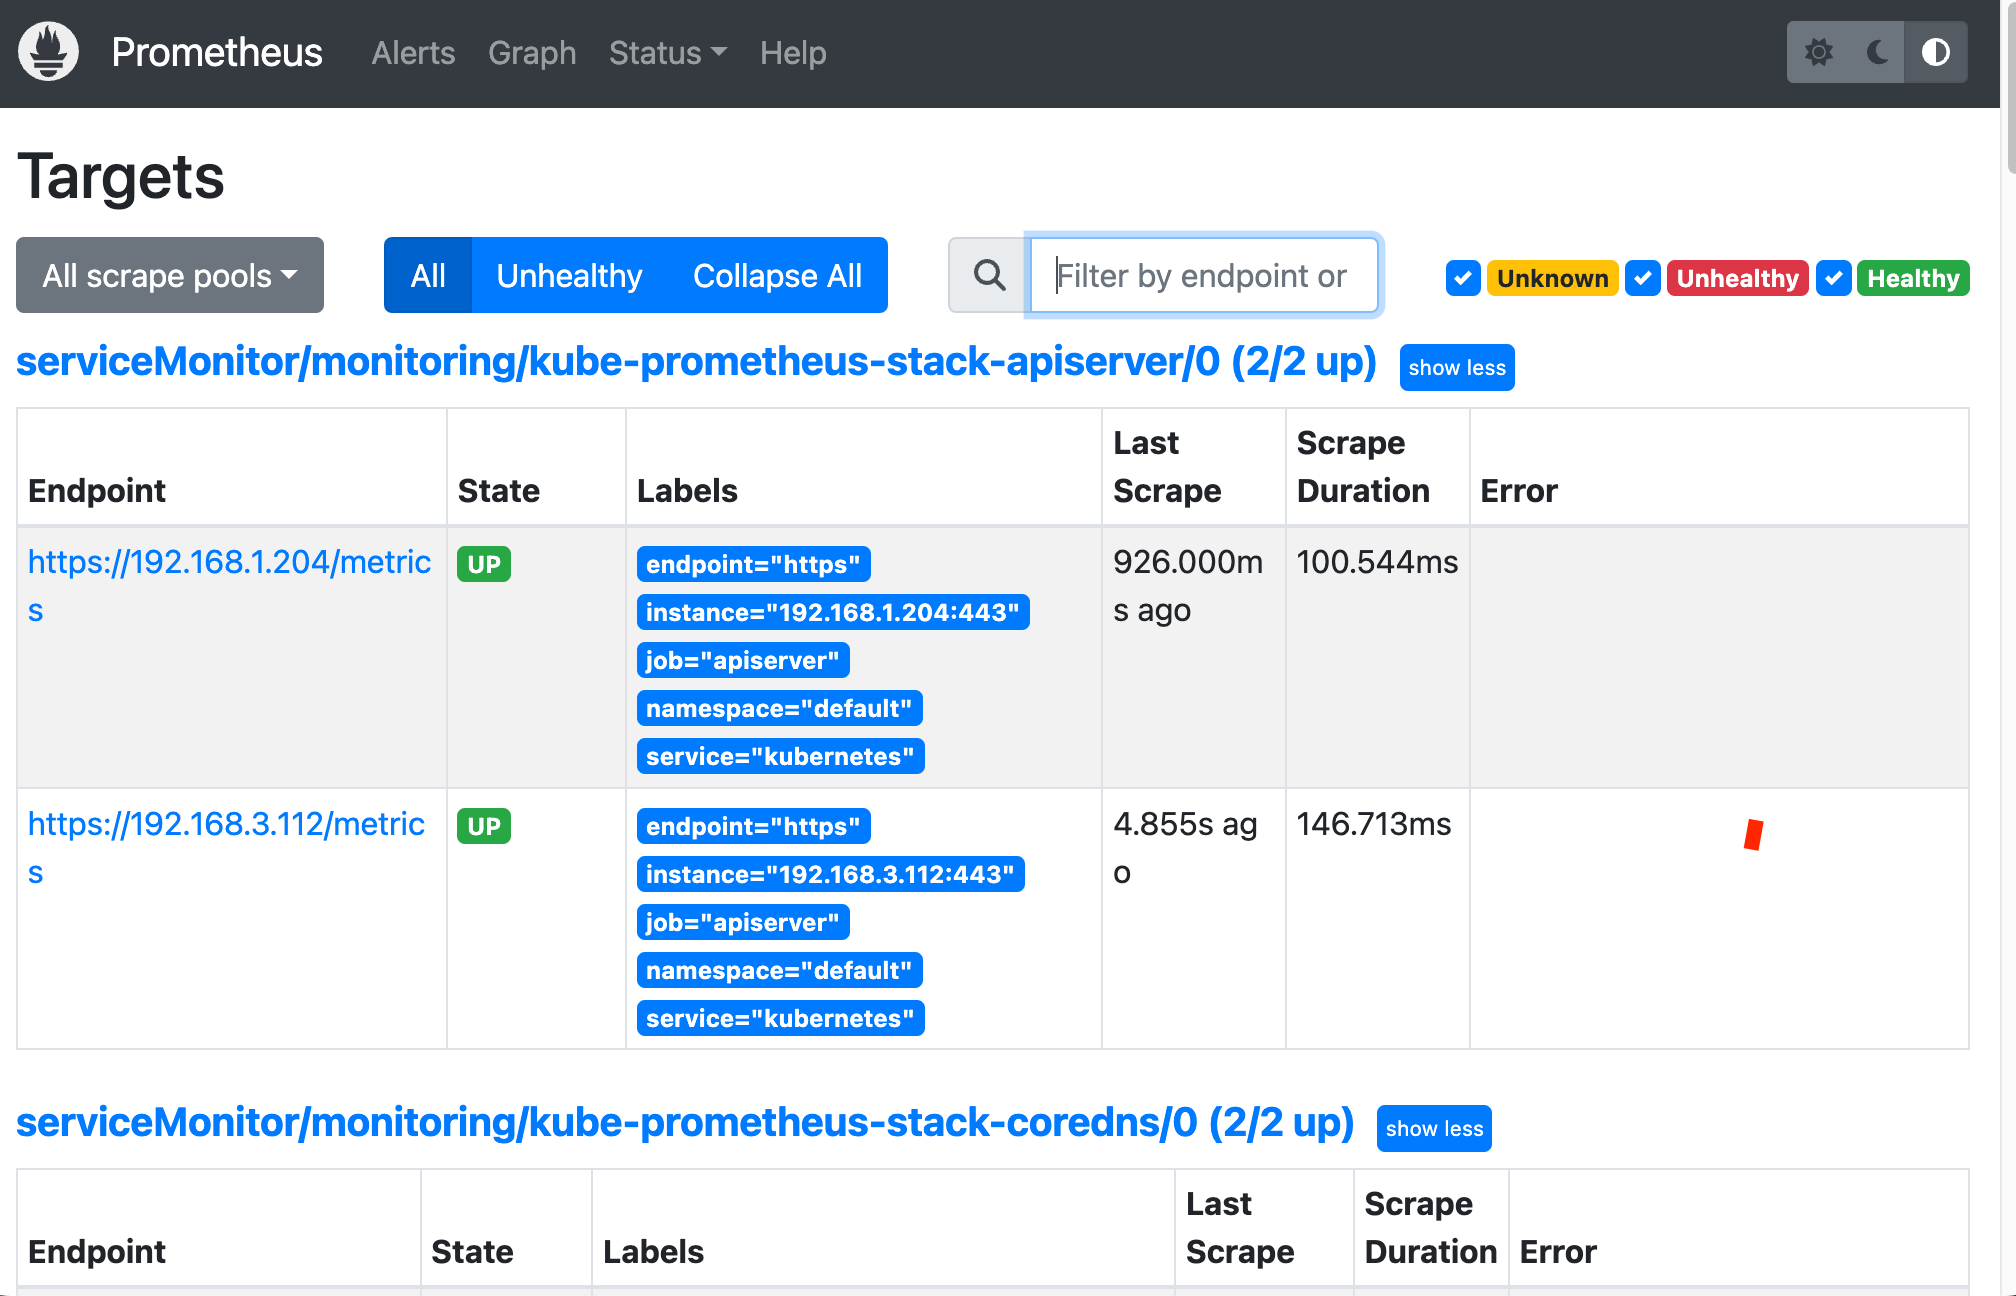Screen dimensions: 2016x1296
Task: Select the auto theme half-circle icon
Action: click(x=1936, y=52)
